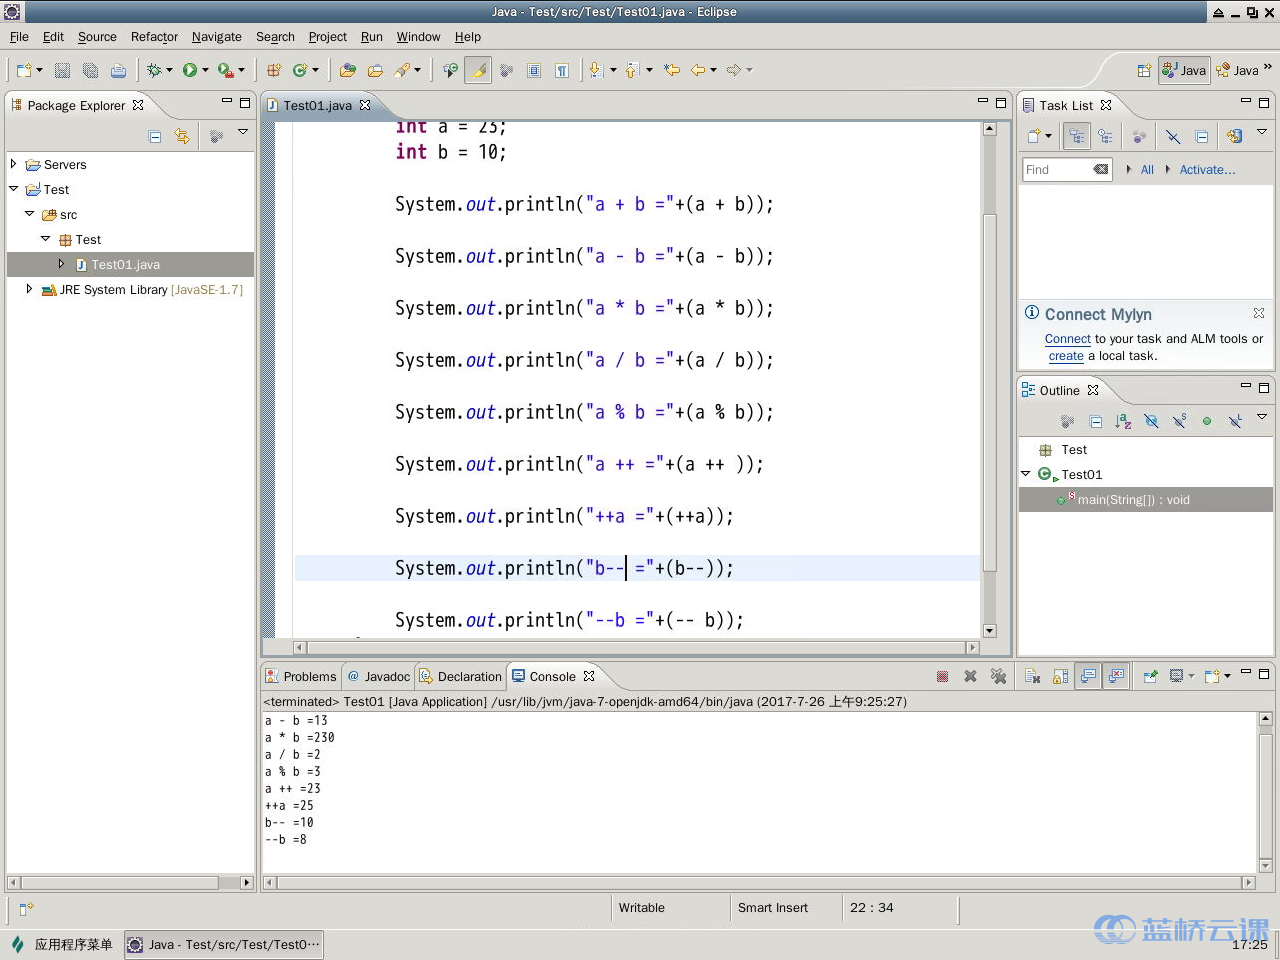
Task: Open the Refactor menu
Action: click(154, 37)
